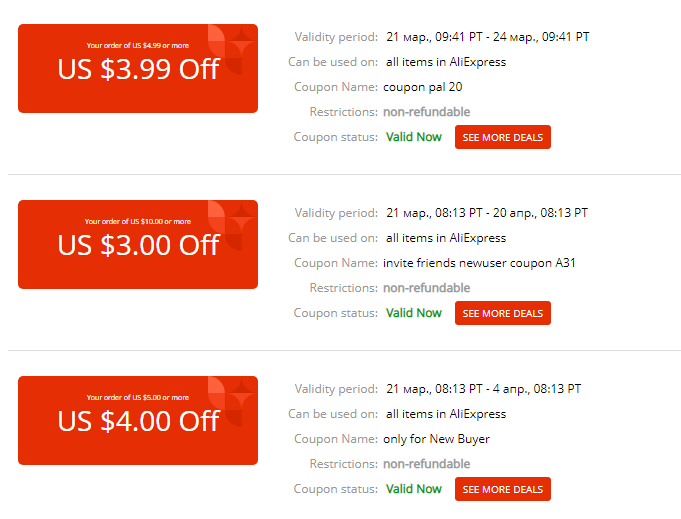Click 'invite friends newuser coupon A31' text
Image resolution: width=681 pixels, height=519 pixels.
479,263
